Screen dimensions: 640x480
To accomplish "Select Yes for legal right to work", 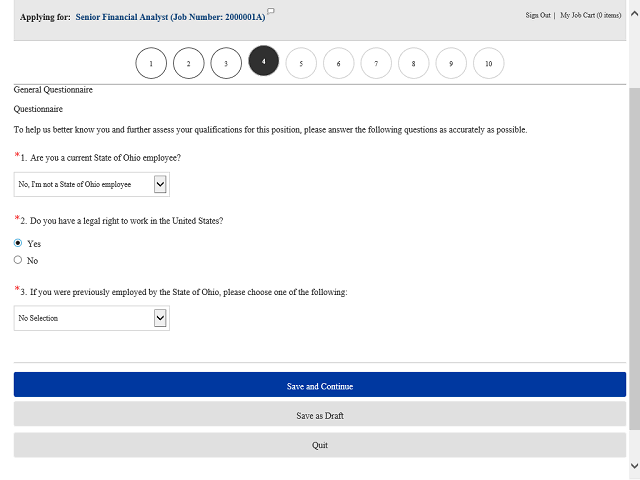I will (x=18, y=243).
